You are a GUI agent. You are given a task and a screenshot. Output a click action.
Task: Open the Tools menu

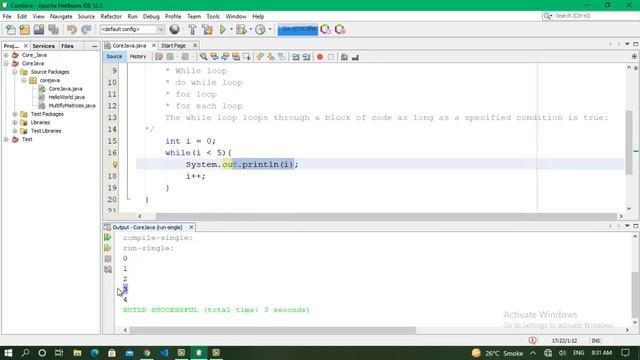point(213,17)
